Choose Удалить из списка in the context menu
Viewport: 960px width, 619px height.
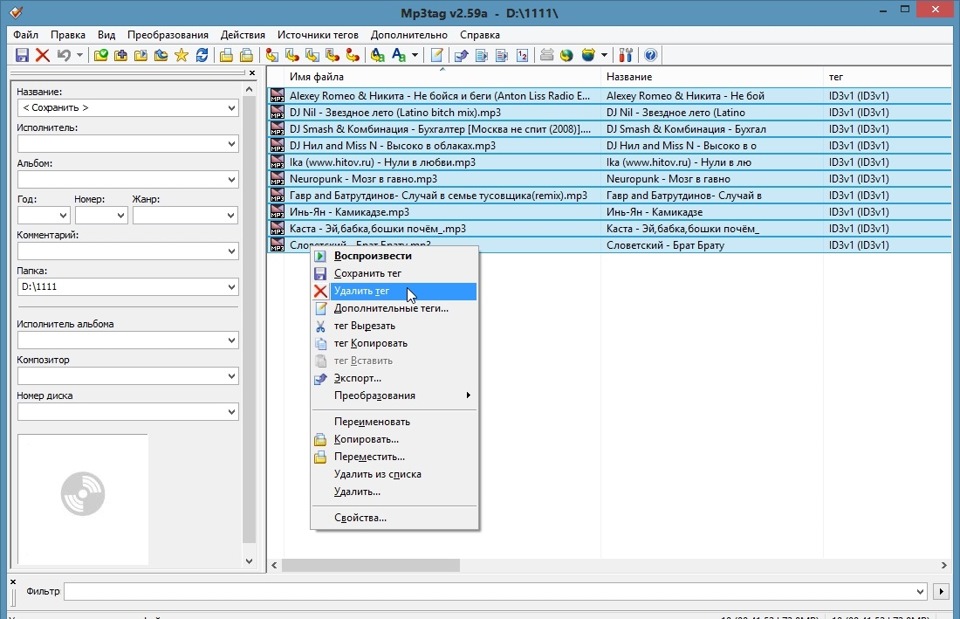[394, 475]
